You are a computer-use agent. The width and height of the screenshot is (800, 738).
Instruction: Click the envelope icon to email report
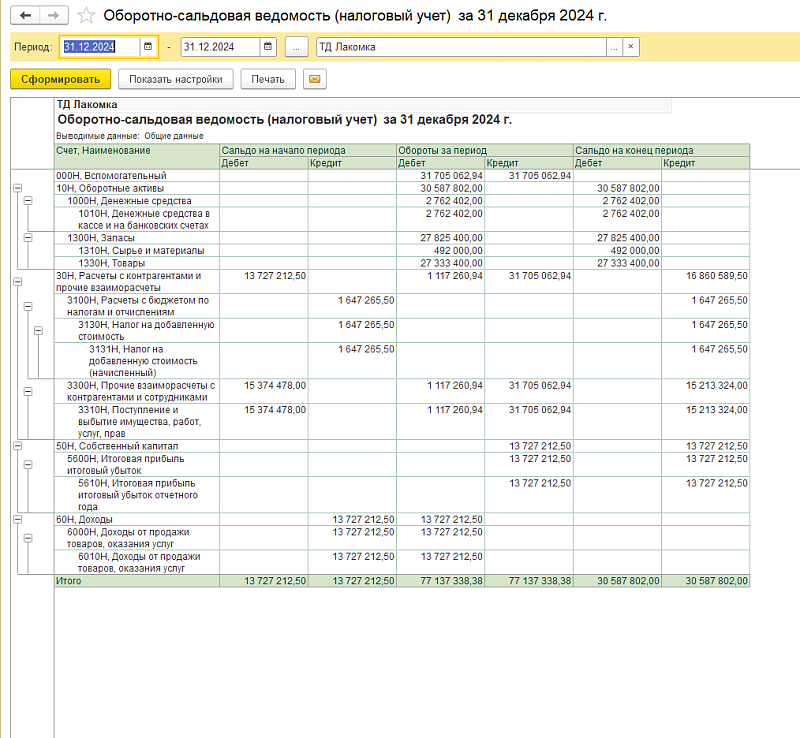[314, 79]
